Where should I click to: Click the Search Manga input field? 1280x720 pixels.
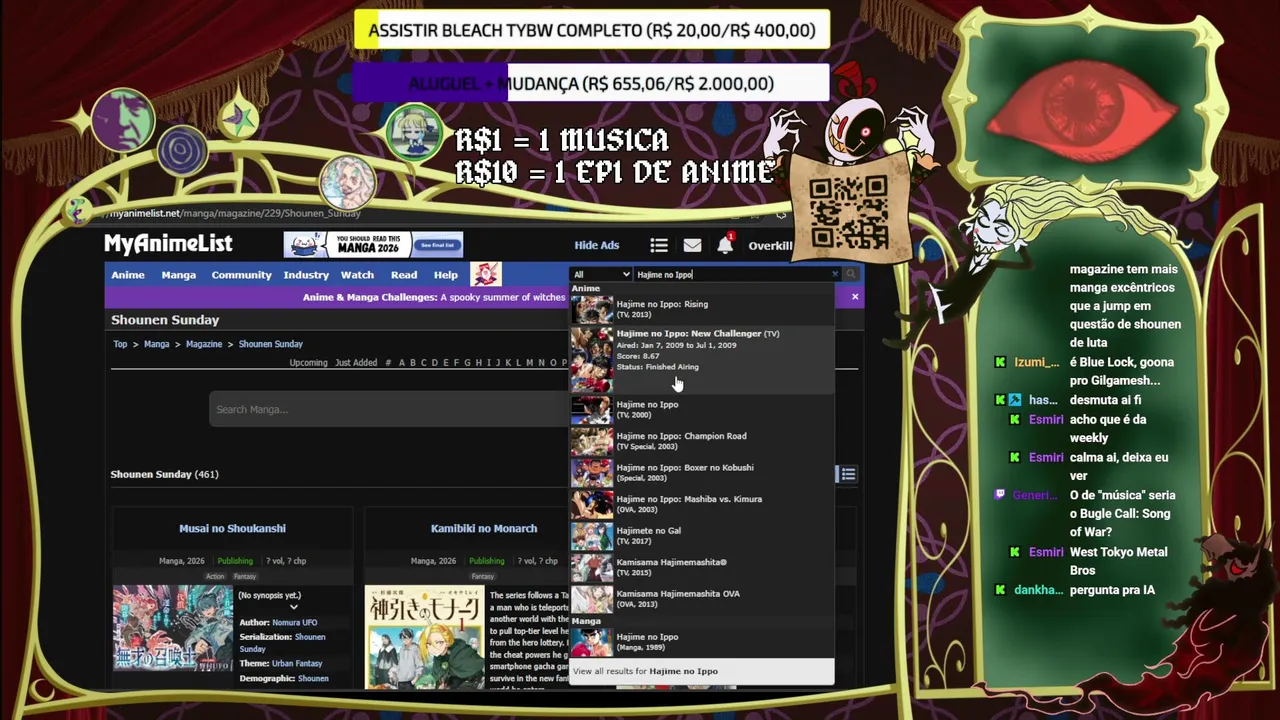(389, 409)
